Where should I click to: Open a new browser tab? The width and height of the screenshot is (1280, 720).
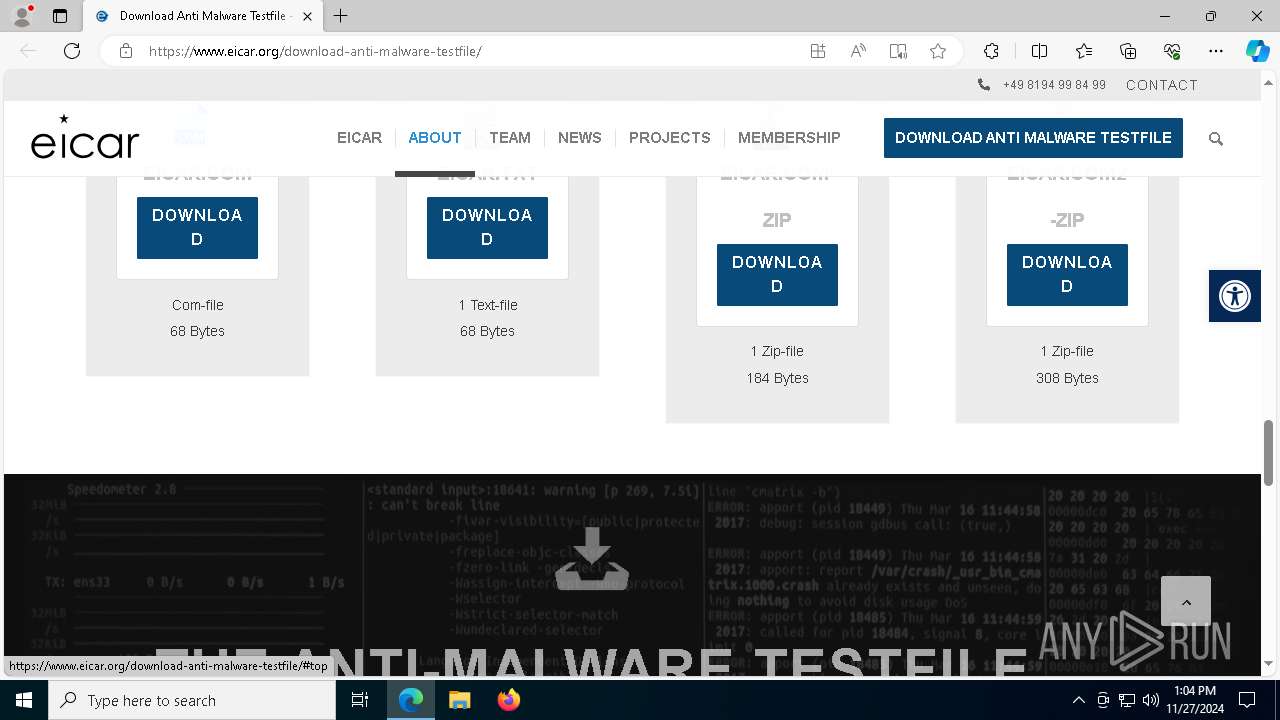(341, 16)
